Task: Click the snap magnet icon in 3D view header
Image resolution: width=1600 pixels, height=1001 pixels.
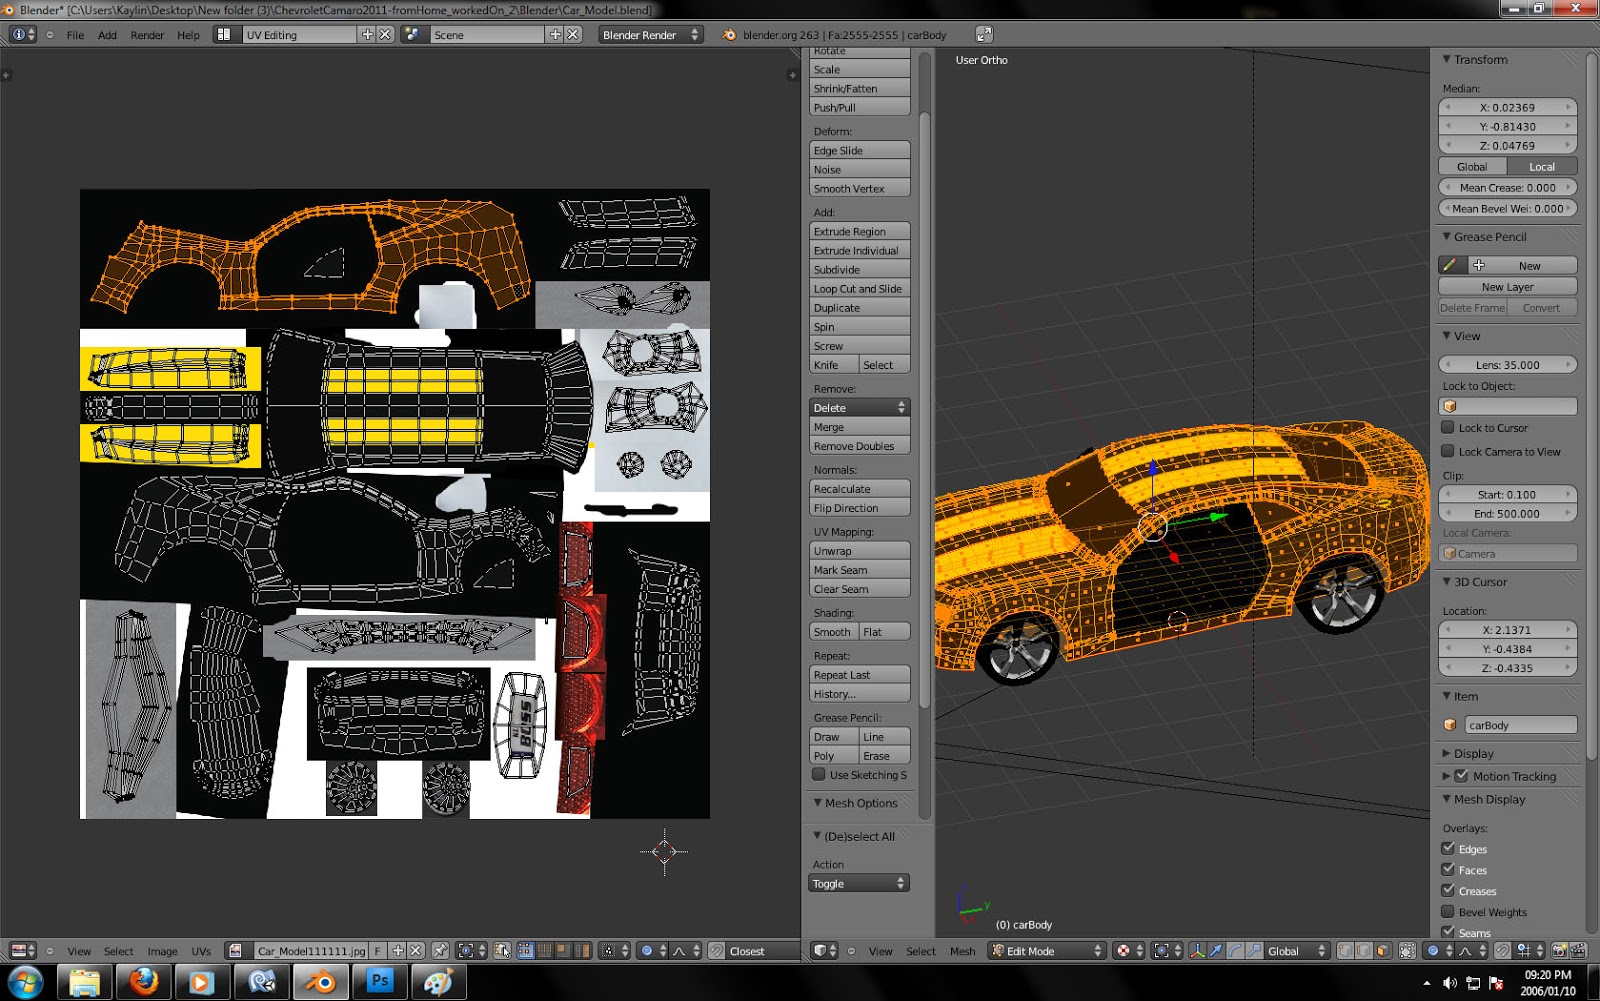Action: click(1501, 950)
